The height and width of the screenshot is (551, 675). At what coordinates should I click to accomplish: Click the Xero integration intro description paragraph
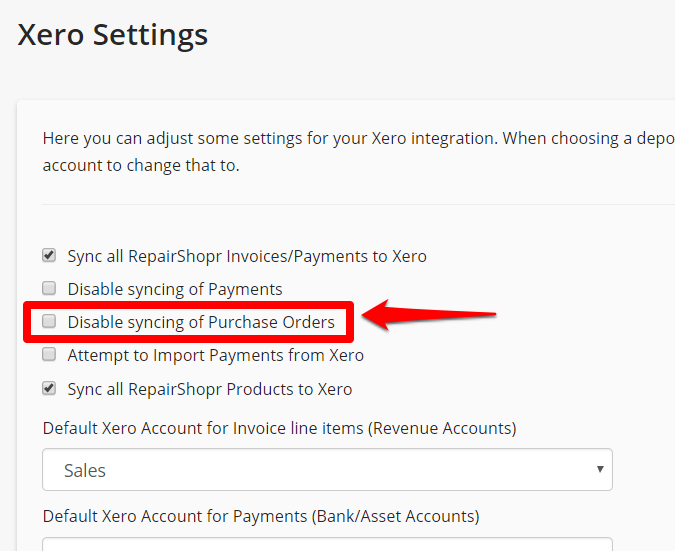[359, 152]
